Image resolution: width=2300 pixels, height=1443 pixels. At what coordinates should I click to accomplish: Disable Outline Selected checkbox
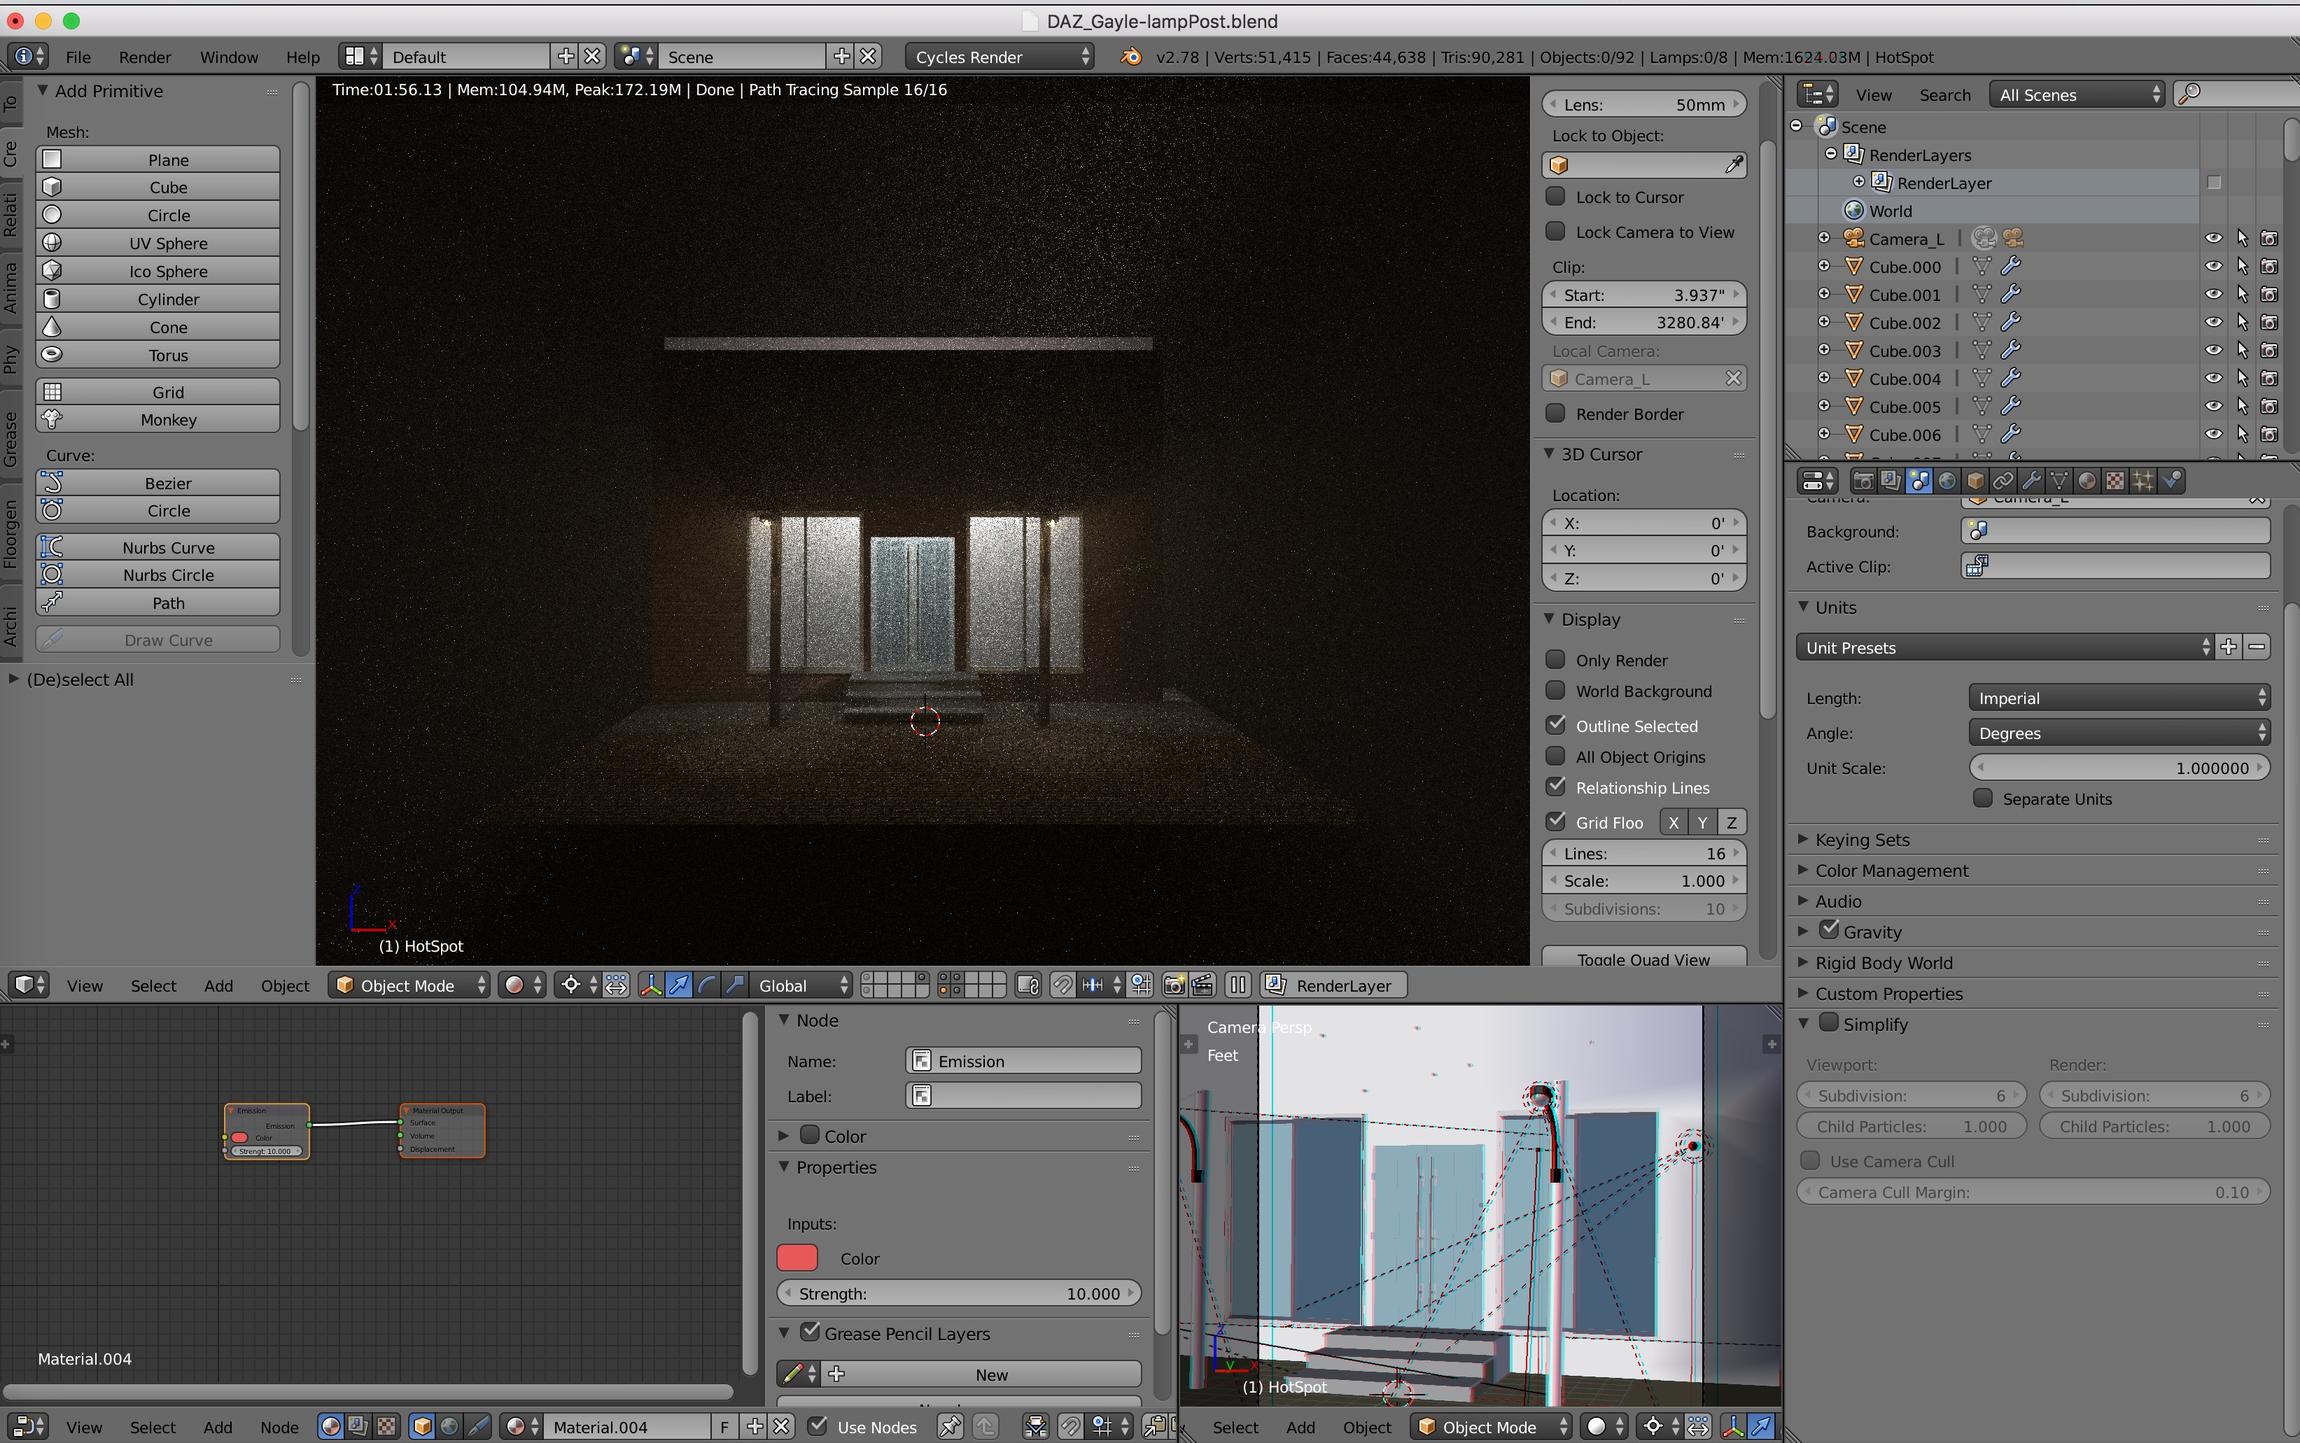pyautogui.click(x=1555, y=724)
